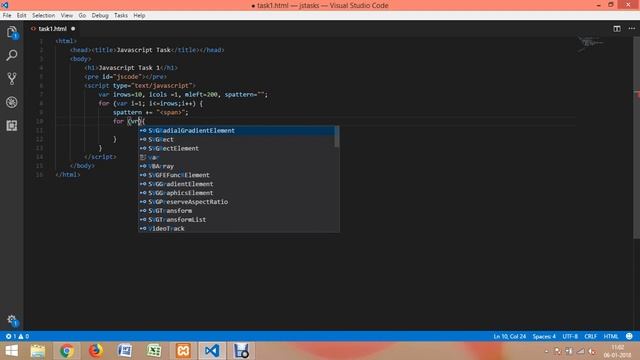Screen dimensions: 640x360
Task: Open the Manage gear menu
Action: pyautogui.click(x=12, y=320)
